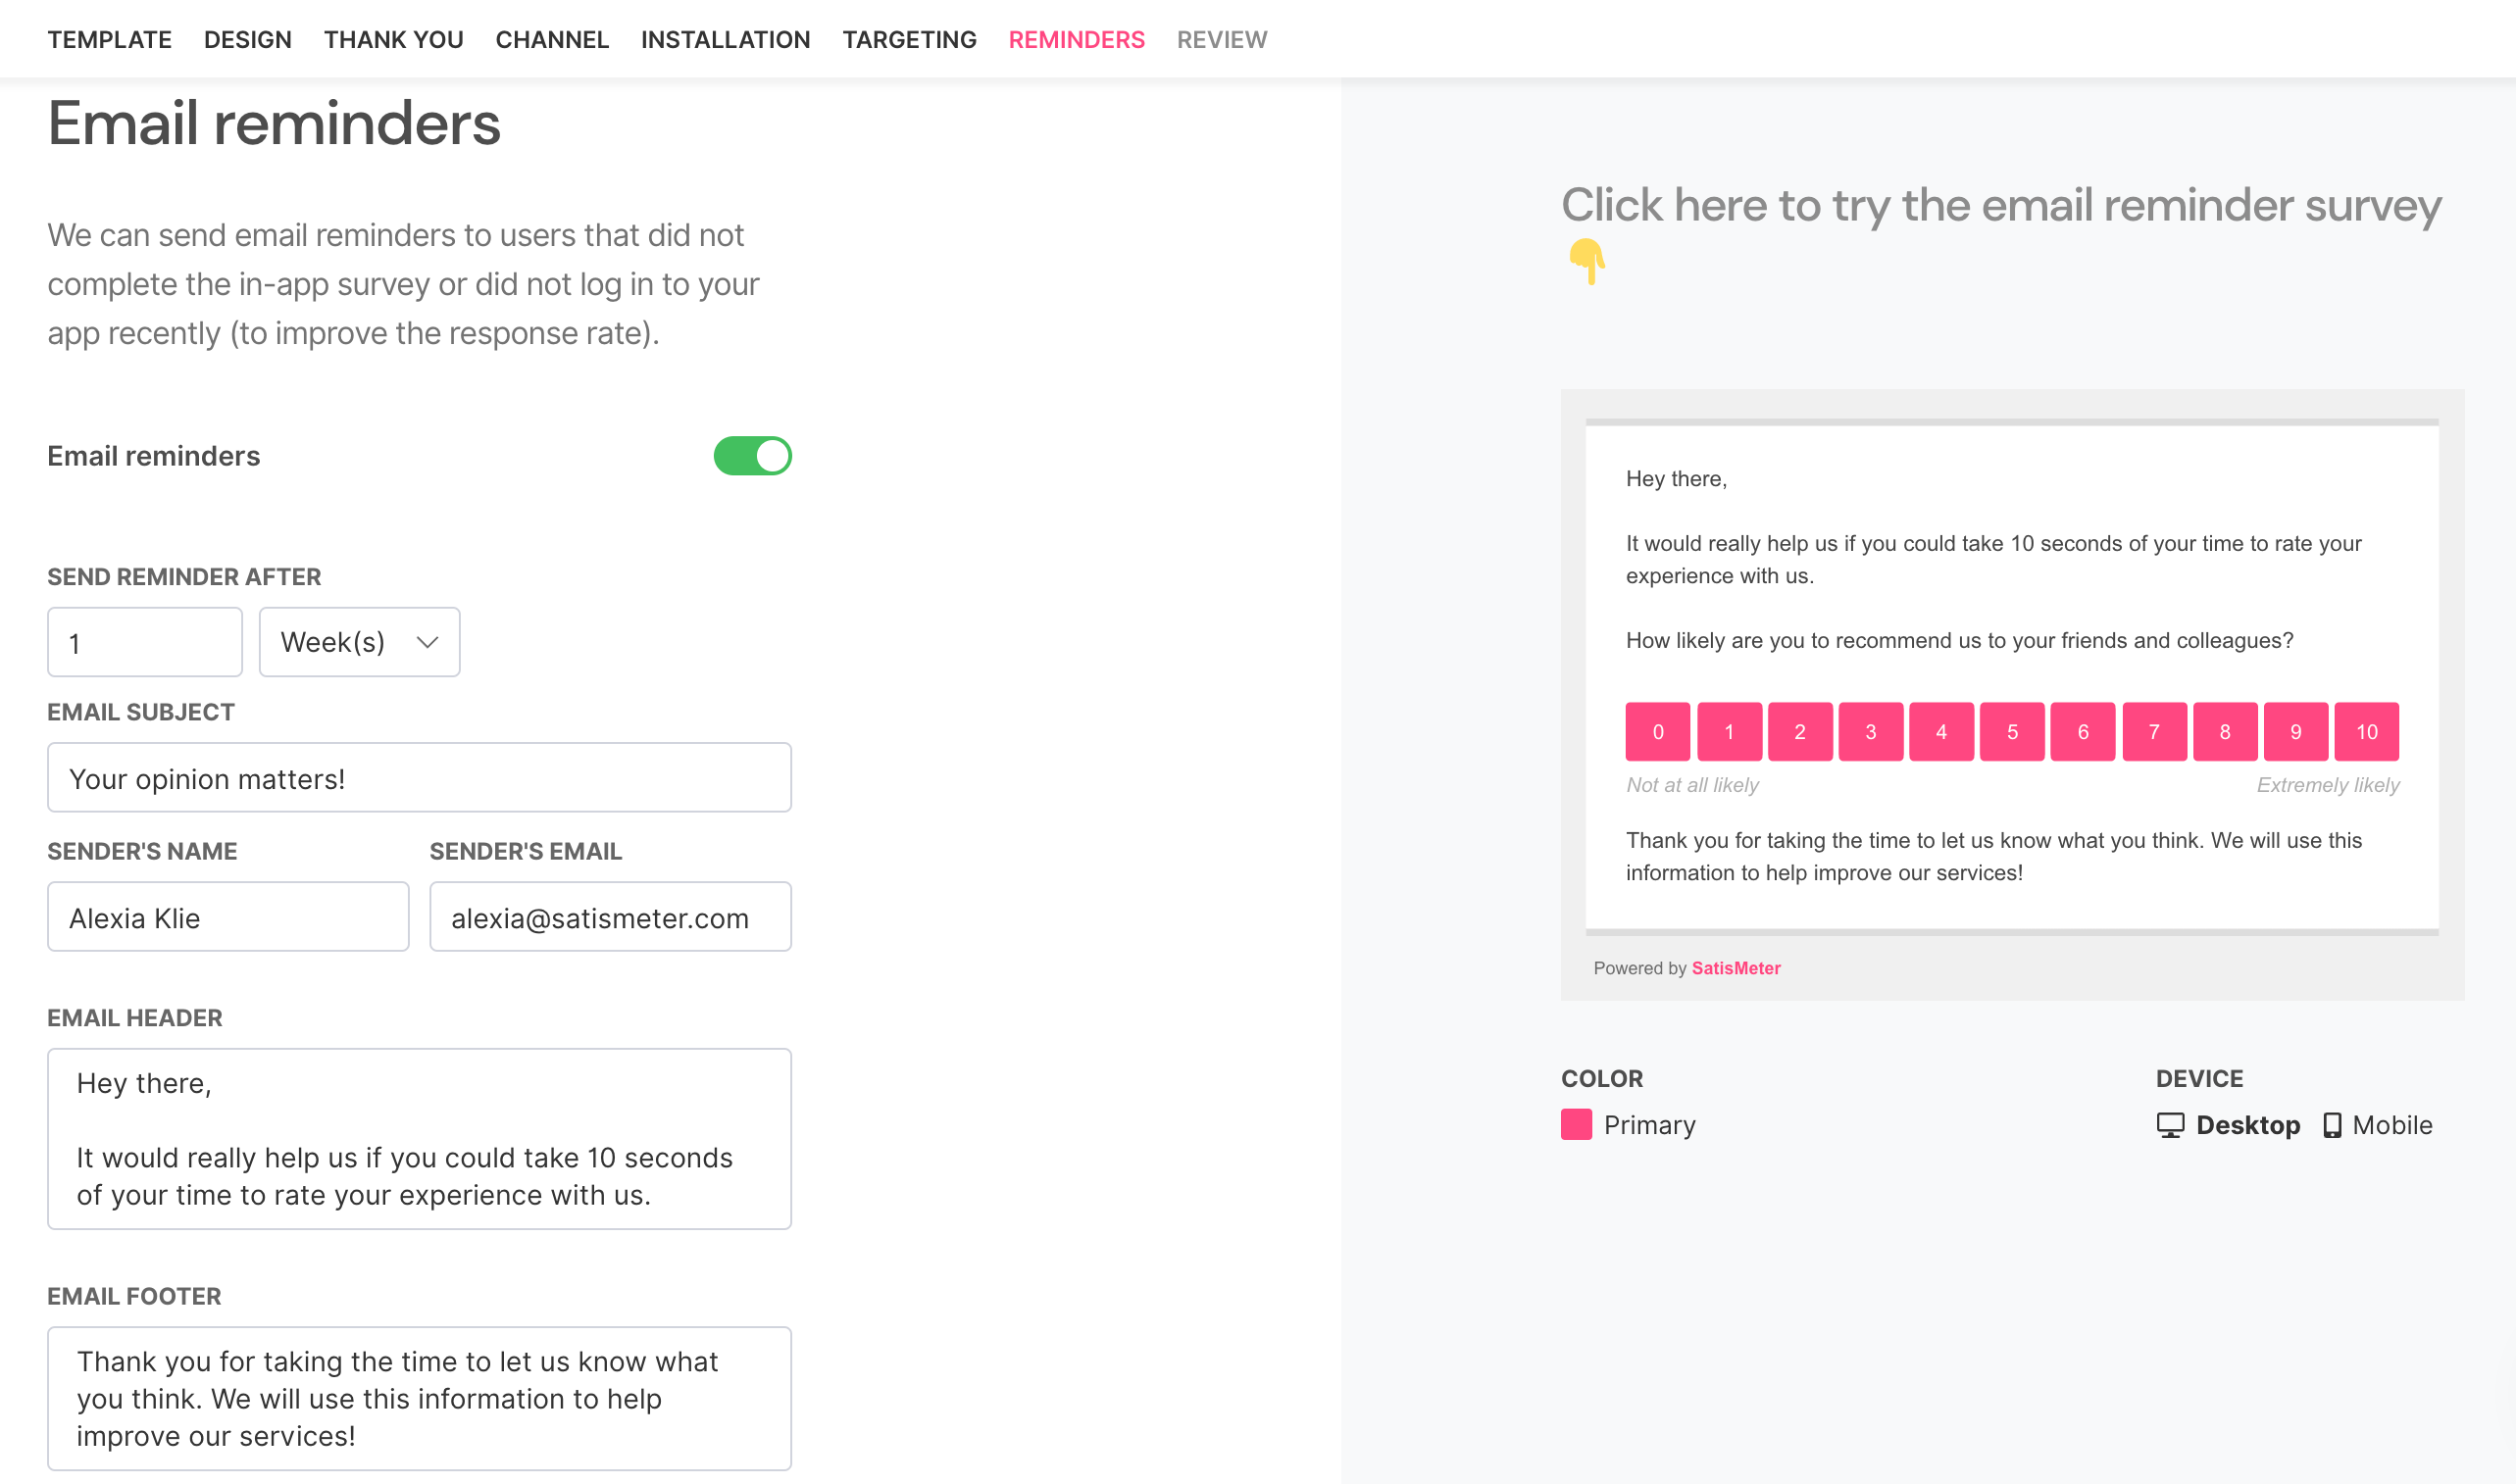Click the Sender's name field
Screen dimensions: 2516x1484
228,917
